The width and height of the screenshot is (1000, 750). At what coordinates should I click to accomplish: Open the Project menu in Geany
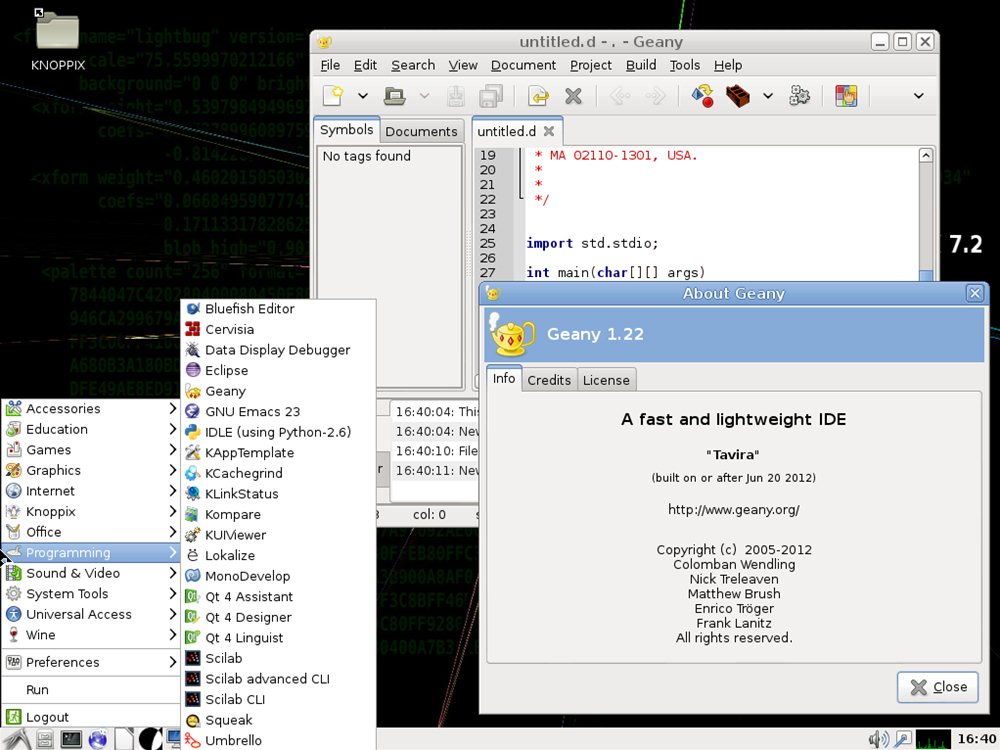coord(591,65)
